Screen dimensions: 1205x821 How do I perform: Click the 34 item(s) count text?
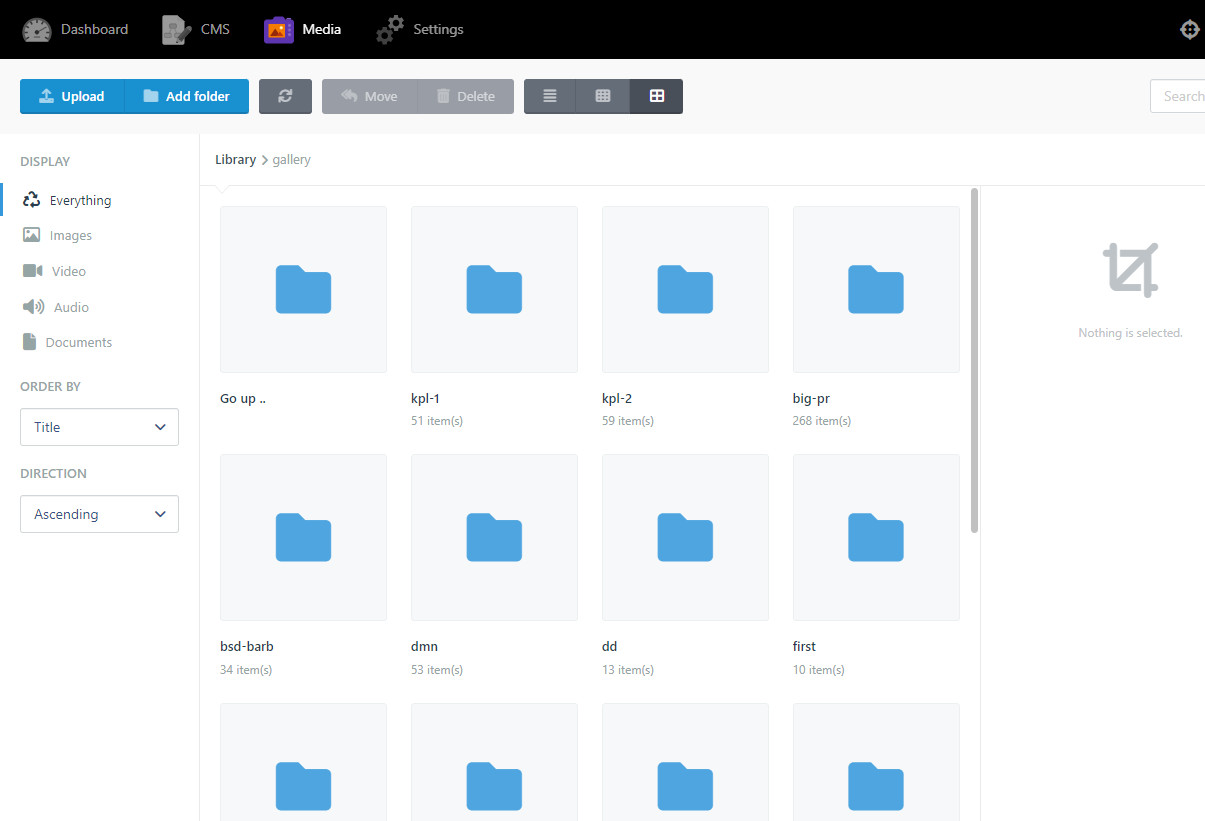click(246, 669)
